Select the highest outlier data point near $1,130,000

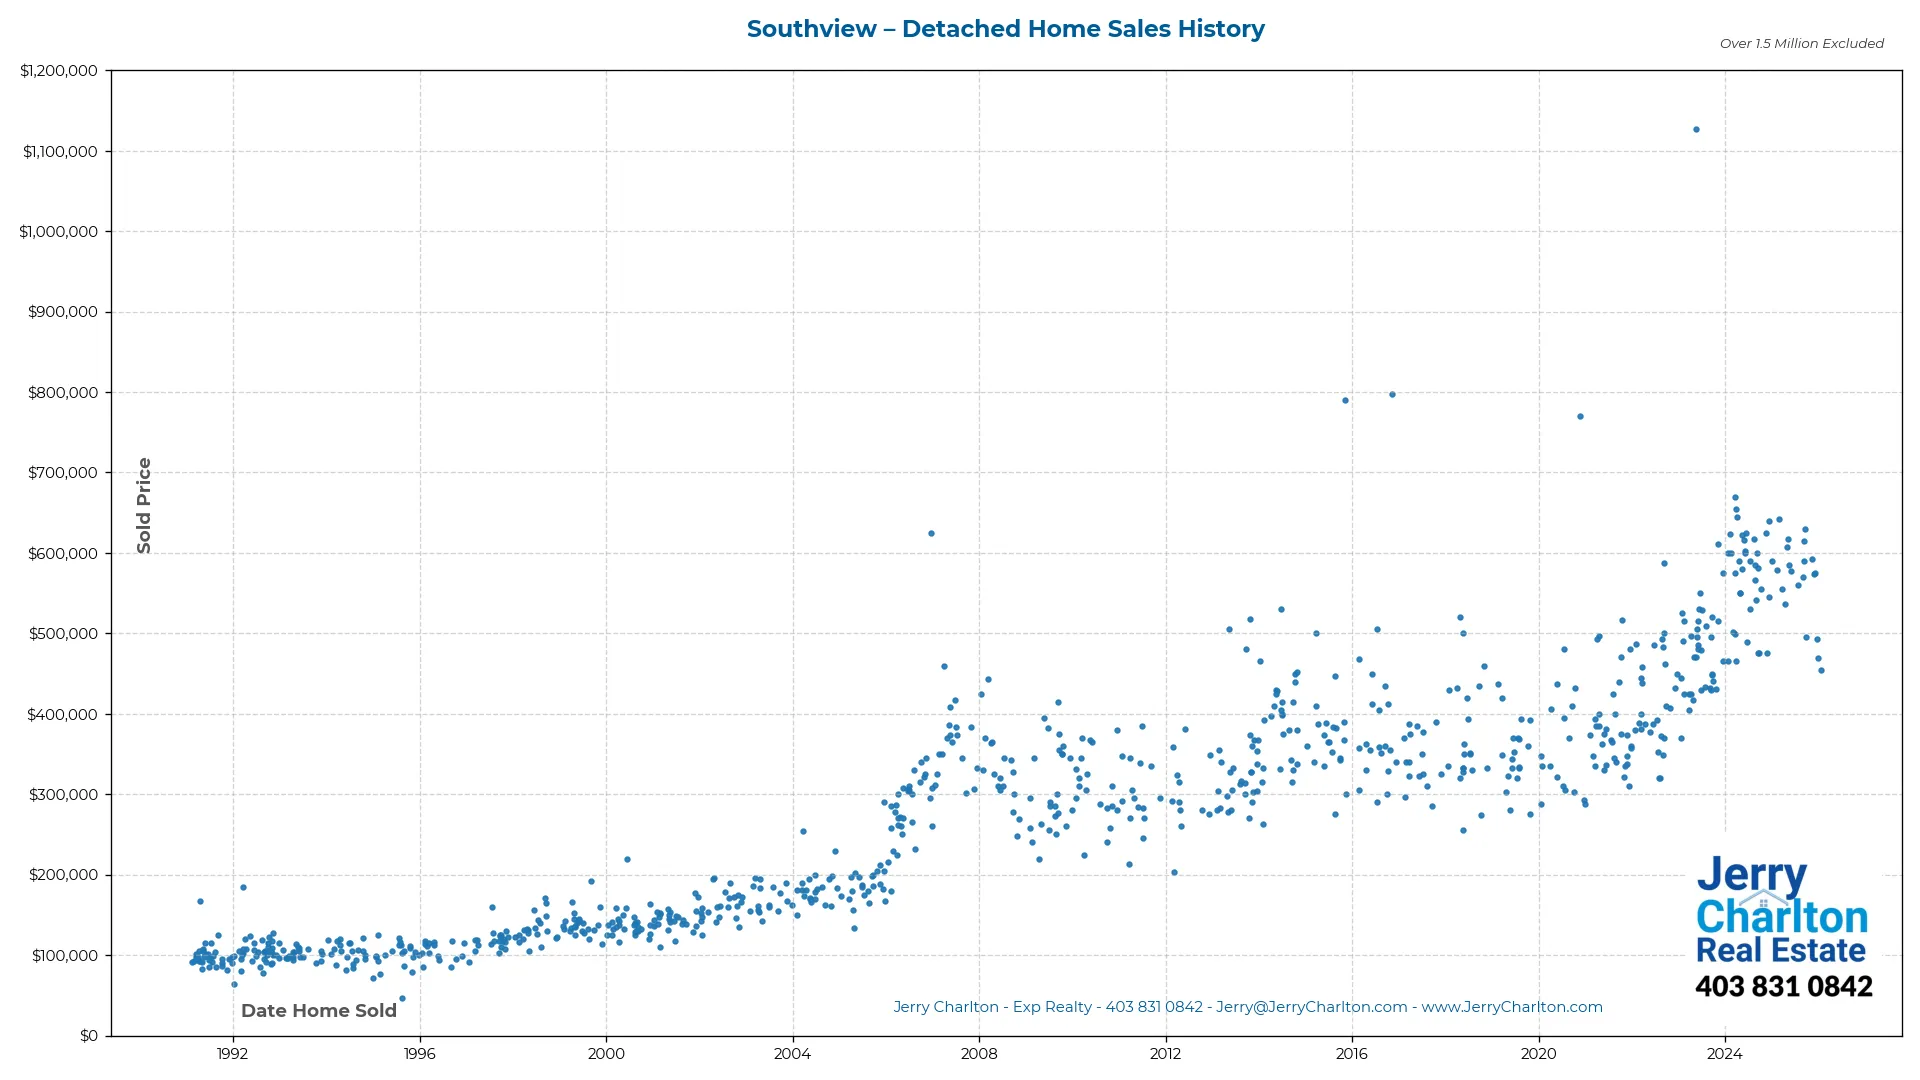[1696, 128]
